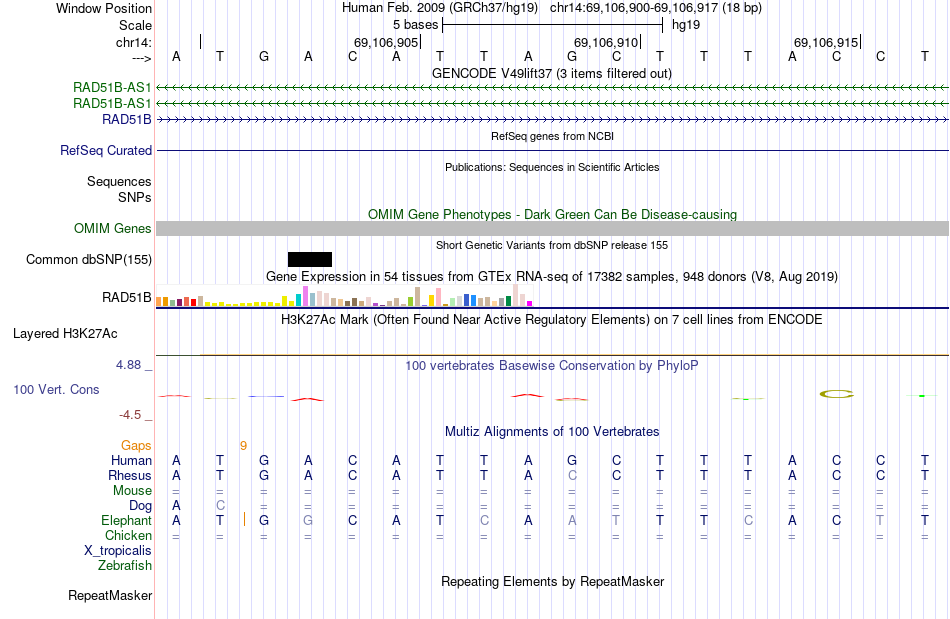Click Repeating Elements by RepeatMasker title
This screenshot has width=950, height=619.
click(552, 581)
